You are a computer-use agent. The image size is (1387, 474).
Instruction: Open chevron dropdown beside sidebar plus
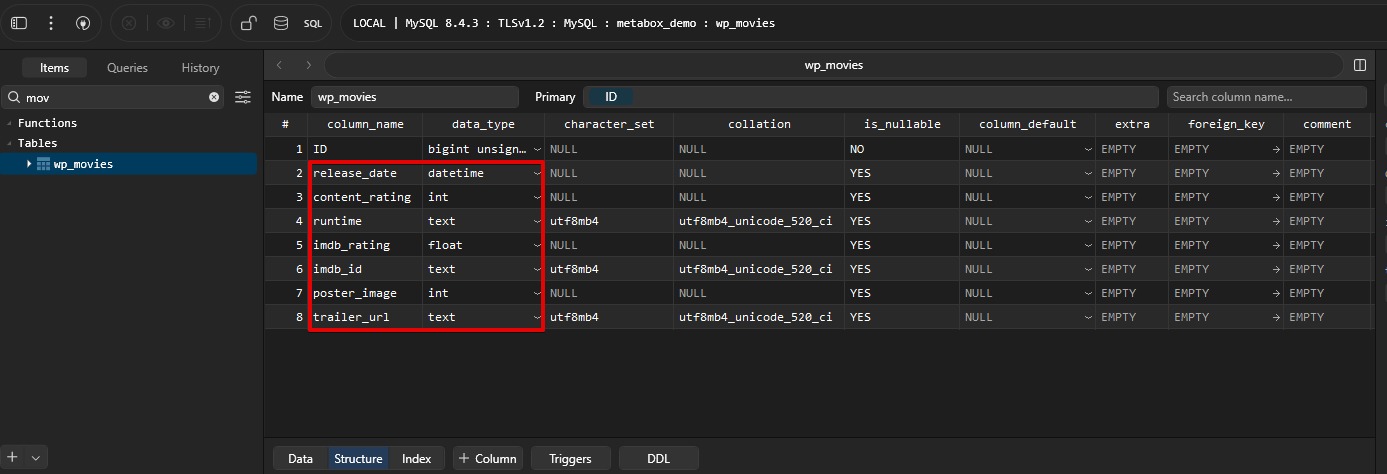tap(36, 457)
